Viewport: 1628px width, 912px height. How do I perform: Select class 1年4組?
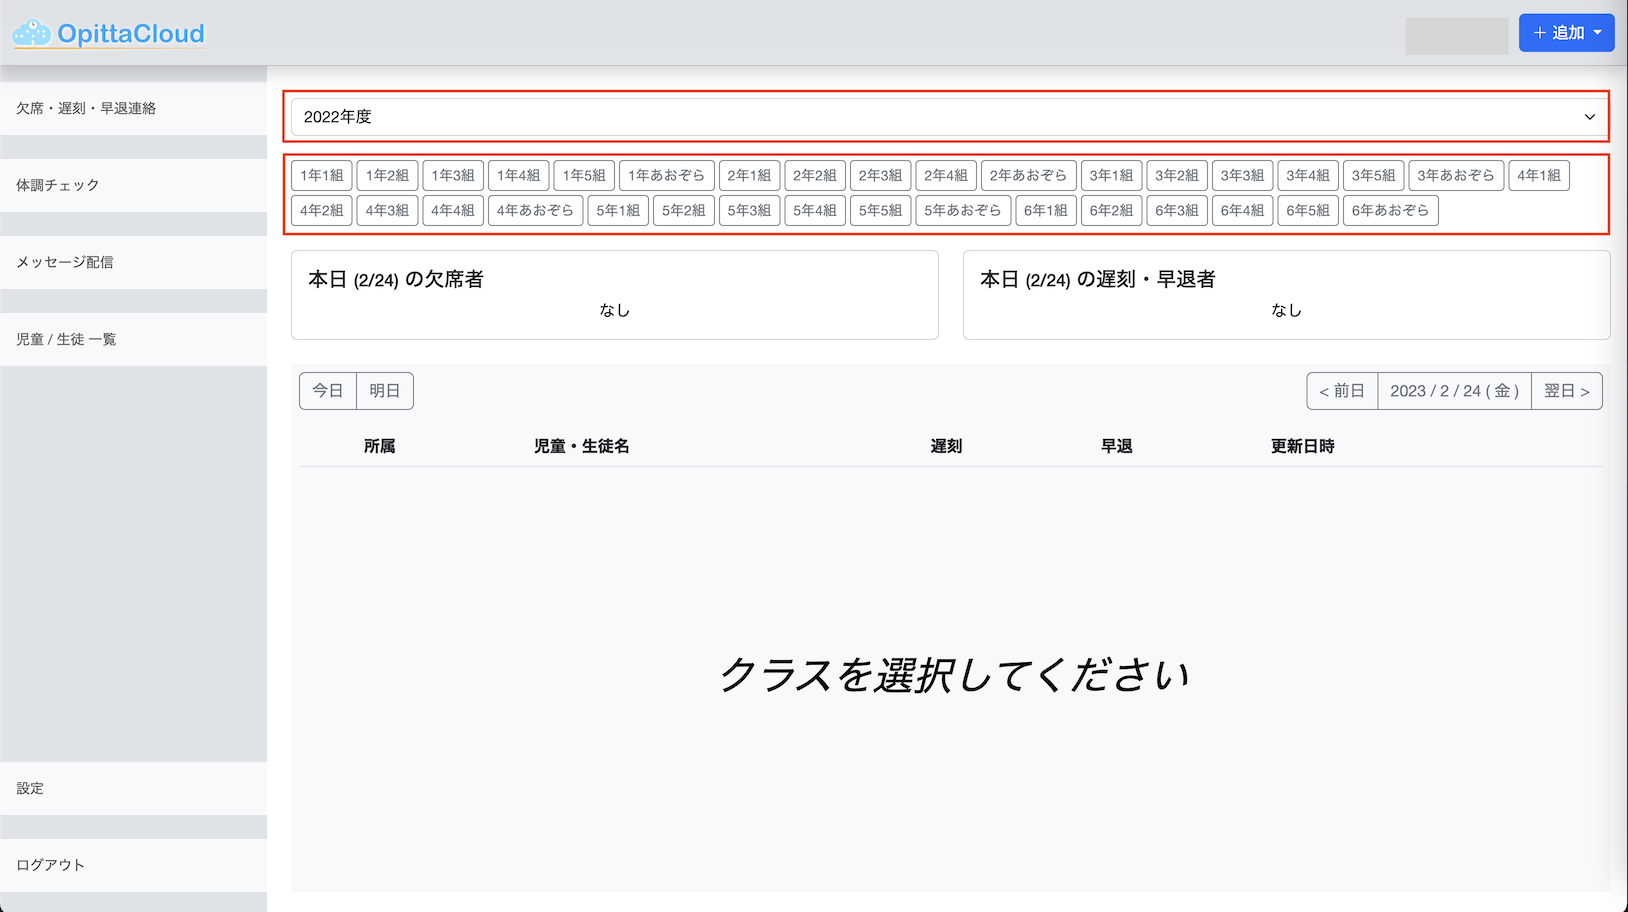click(x=518, y=175)
